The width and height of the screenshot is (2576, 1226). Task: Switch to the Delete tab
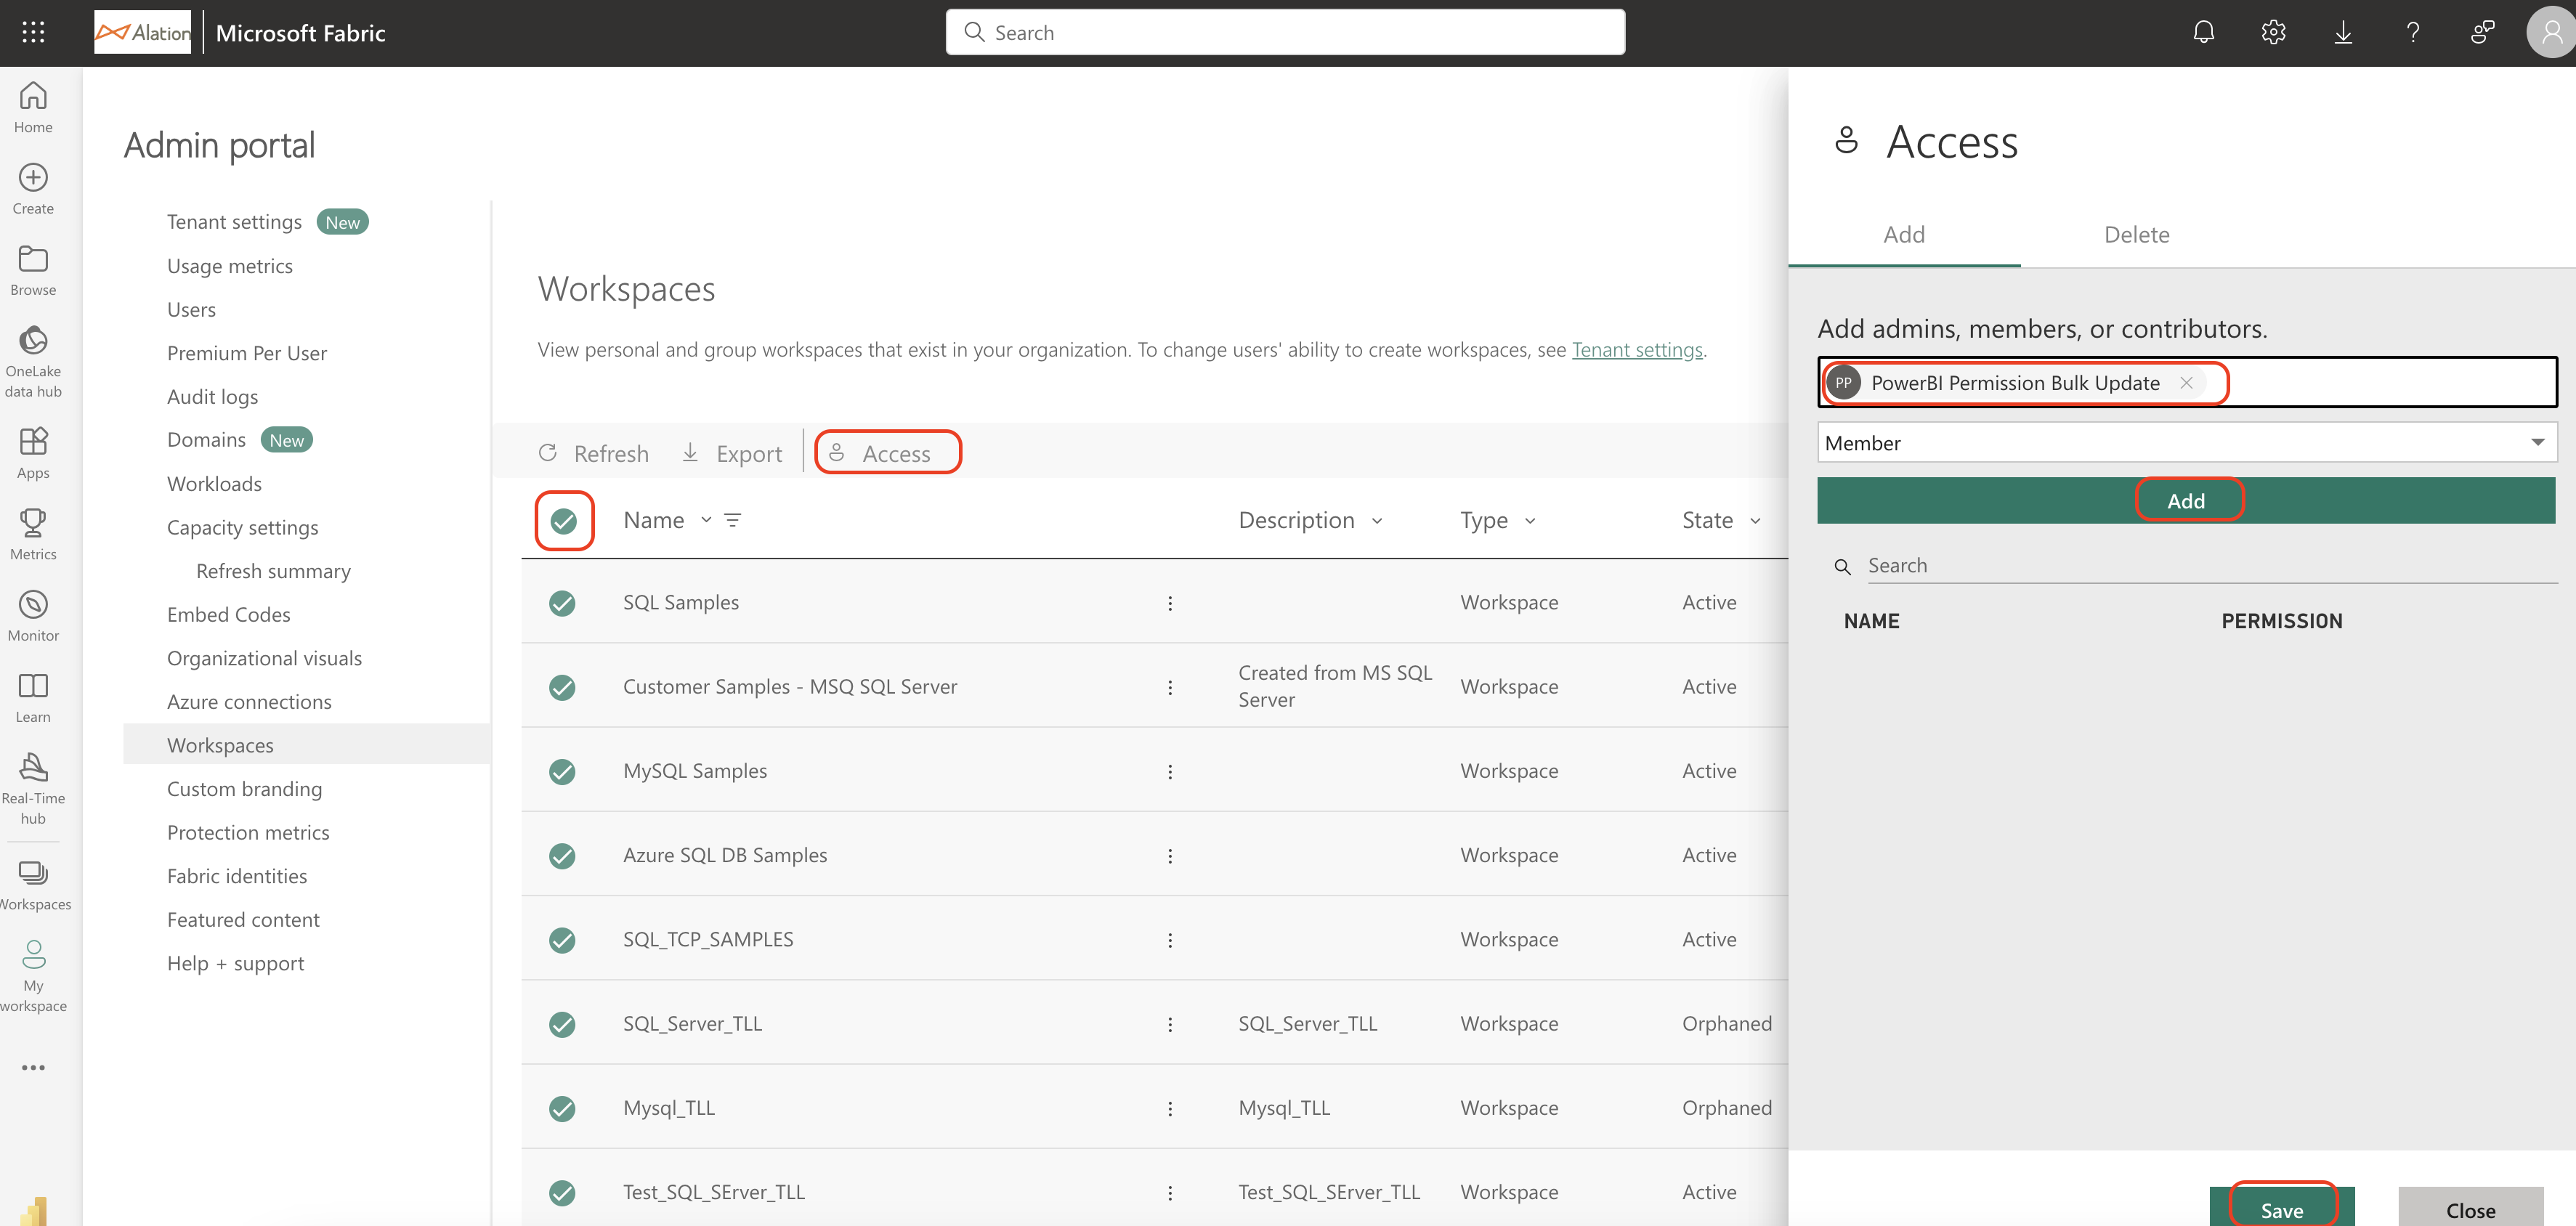click(x=2137, y=234)
